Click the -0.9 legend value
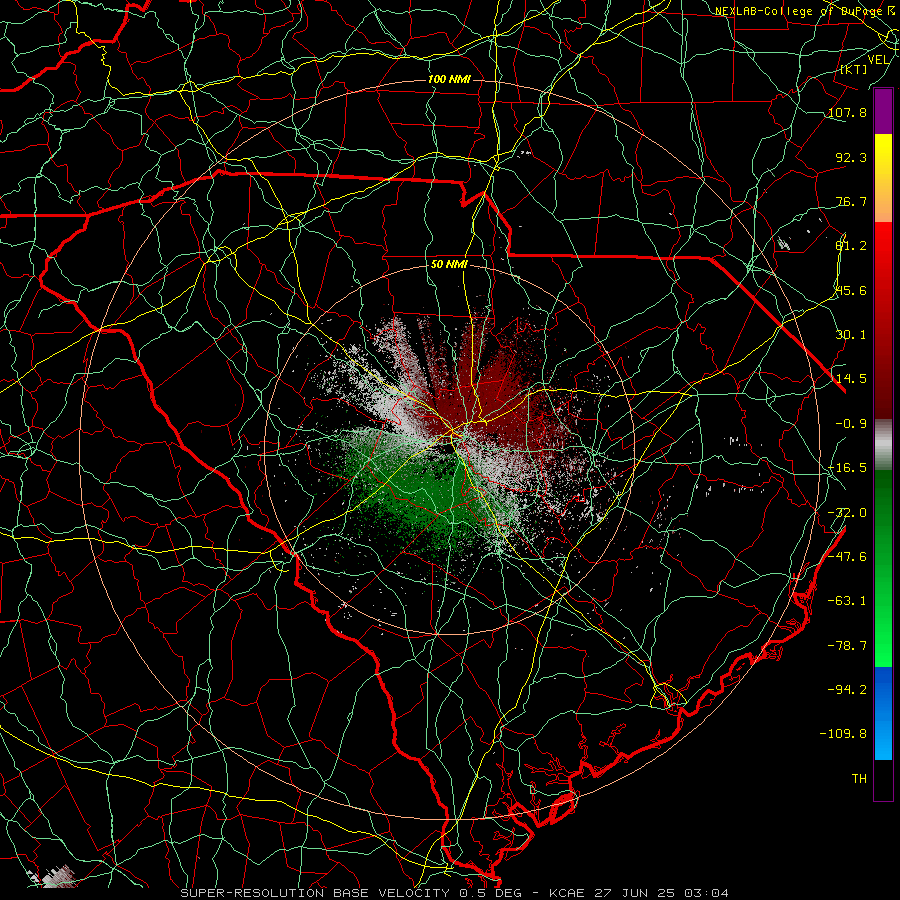Image resolution: width=900 pixels, height=900 pixels. (x=851, y=424)
